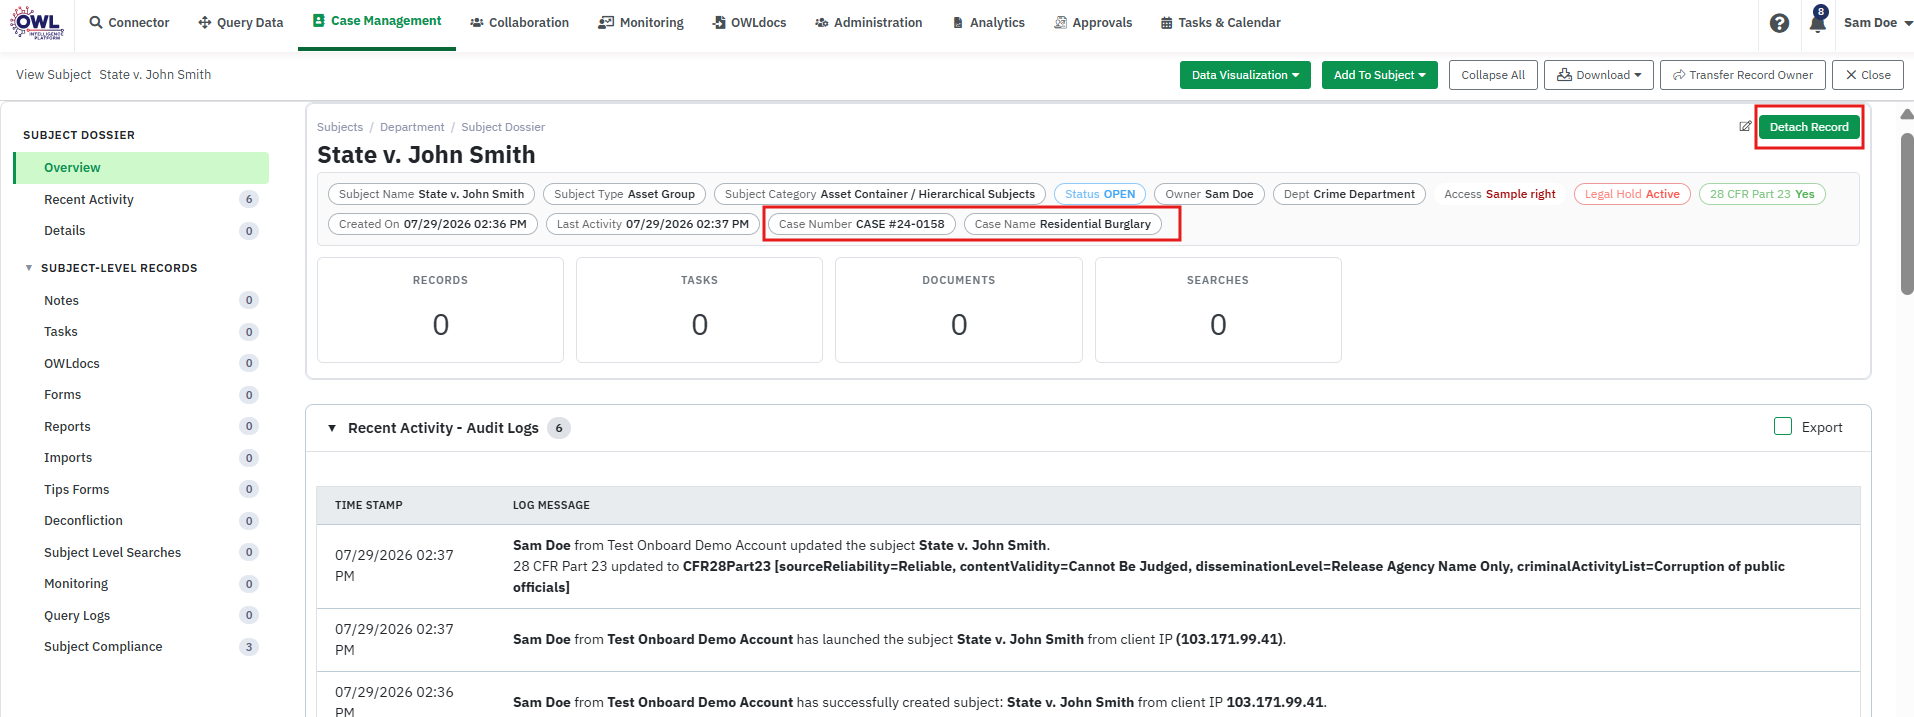Open OWLdocs in the sidebar
Screen dimensions: 1914x717
coord(141,363)
